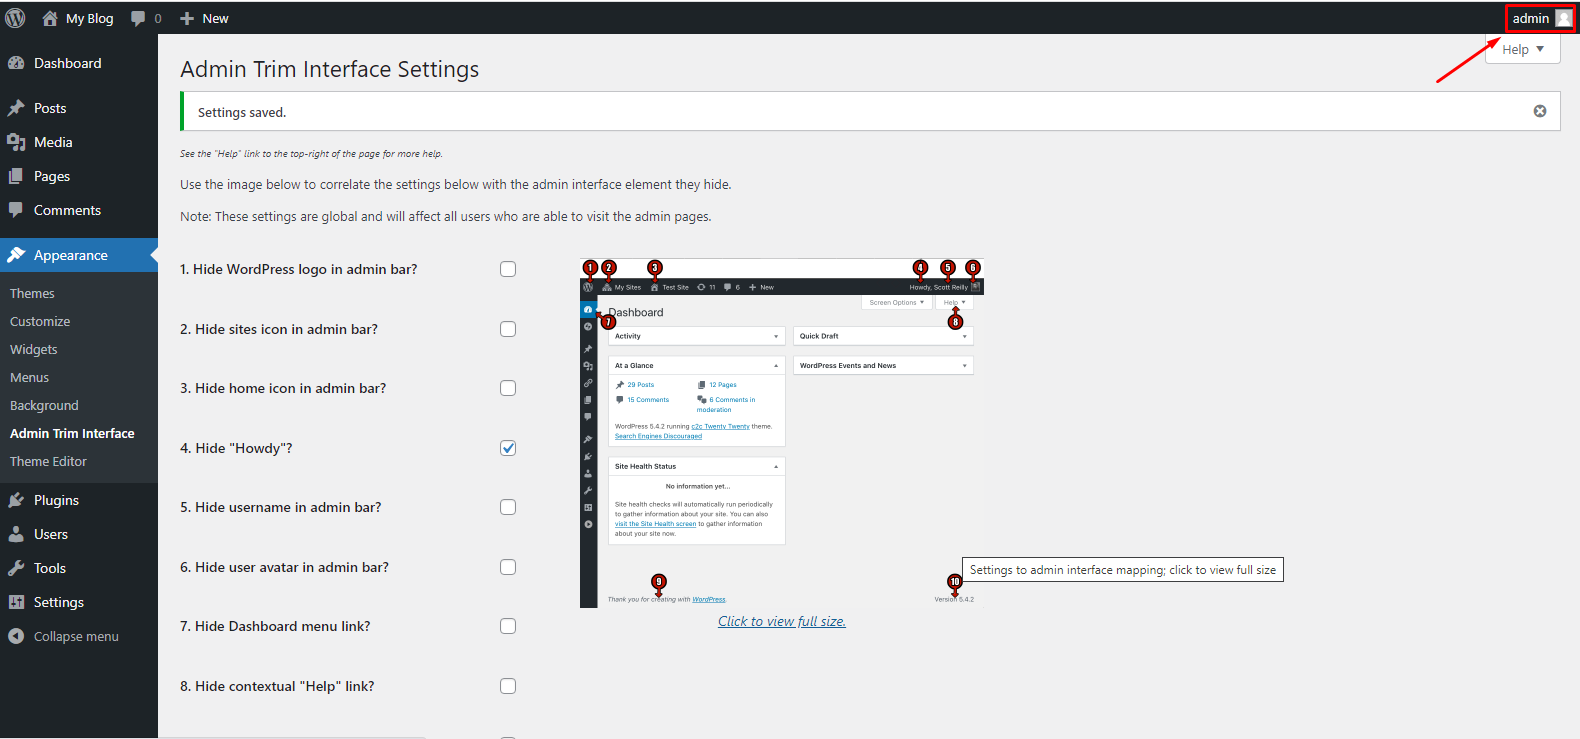Open the Customize submenu item
The height and width of the screenshot is (739, 1580).
(40, 321)
